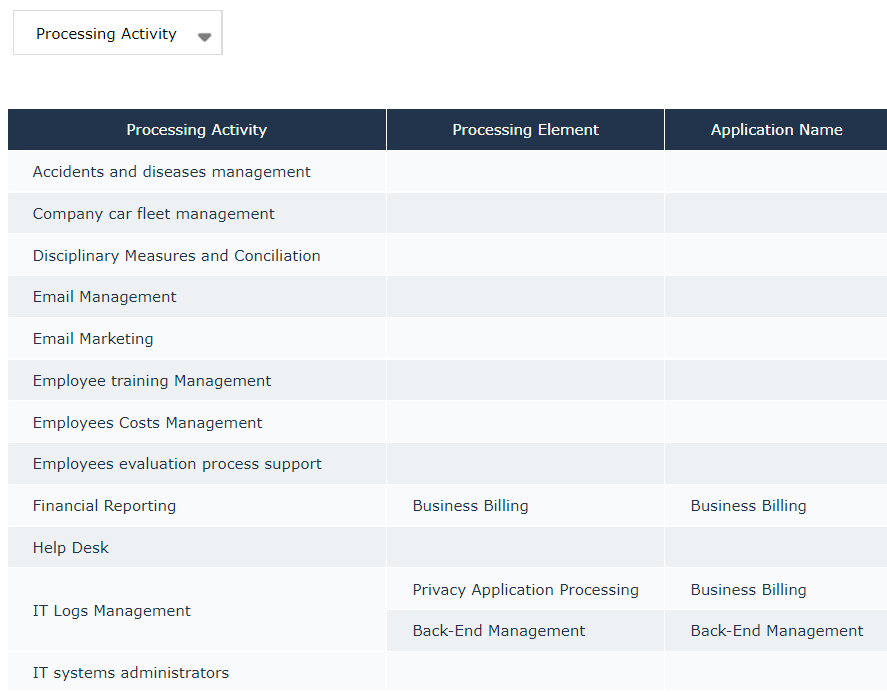Select the Email Marketing activity
Screen dimensions: 887x695
click(x=93, y=339)
